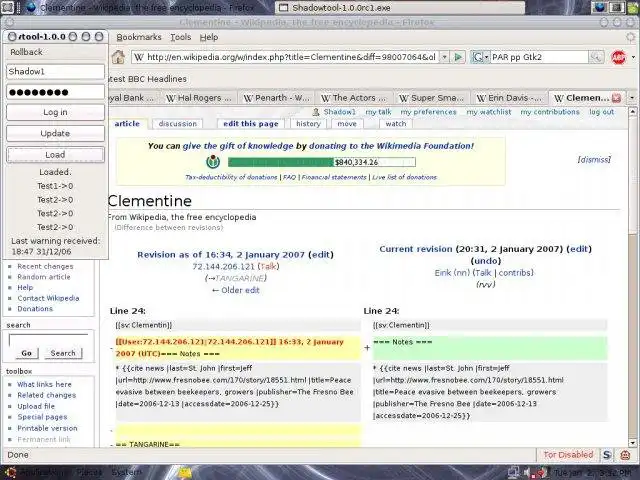640x480 pixels.
Task: Click Older edit link
Action: [236, 290]
